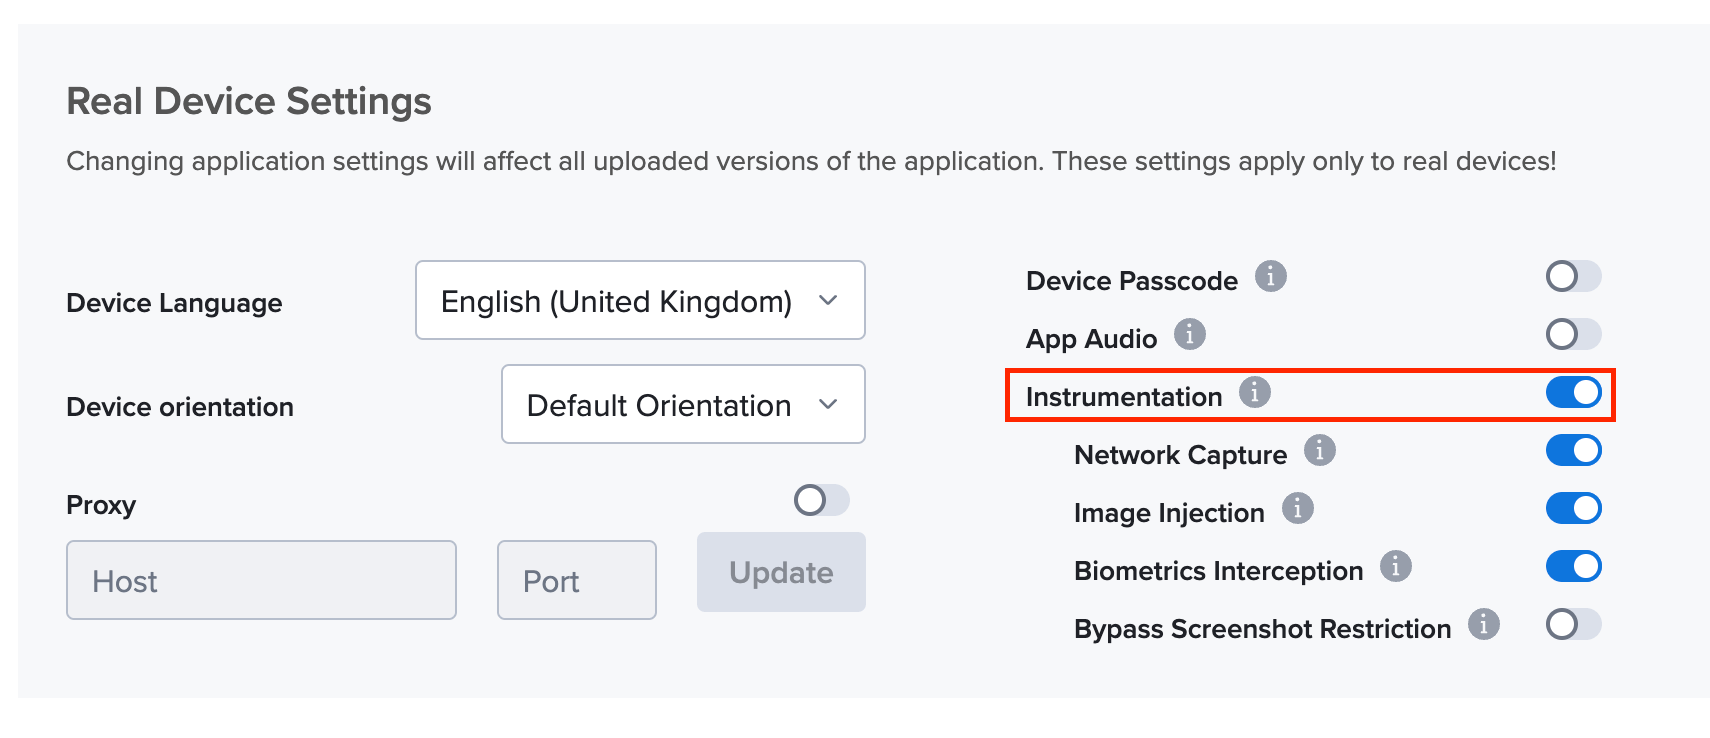1710x738 pixels.
Task: Enable the Device Passcode toggle
Action: tap(1572, 277)
